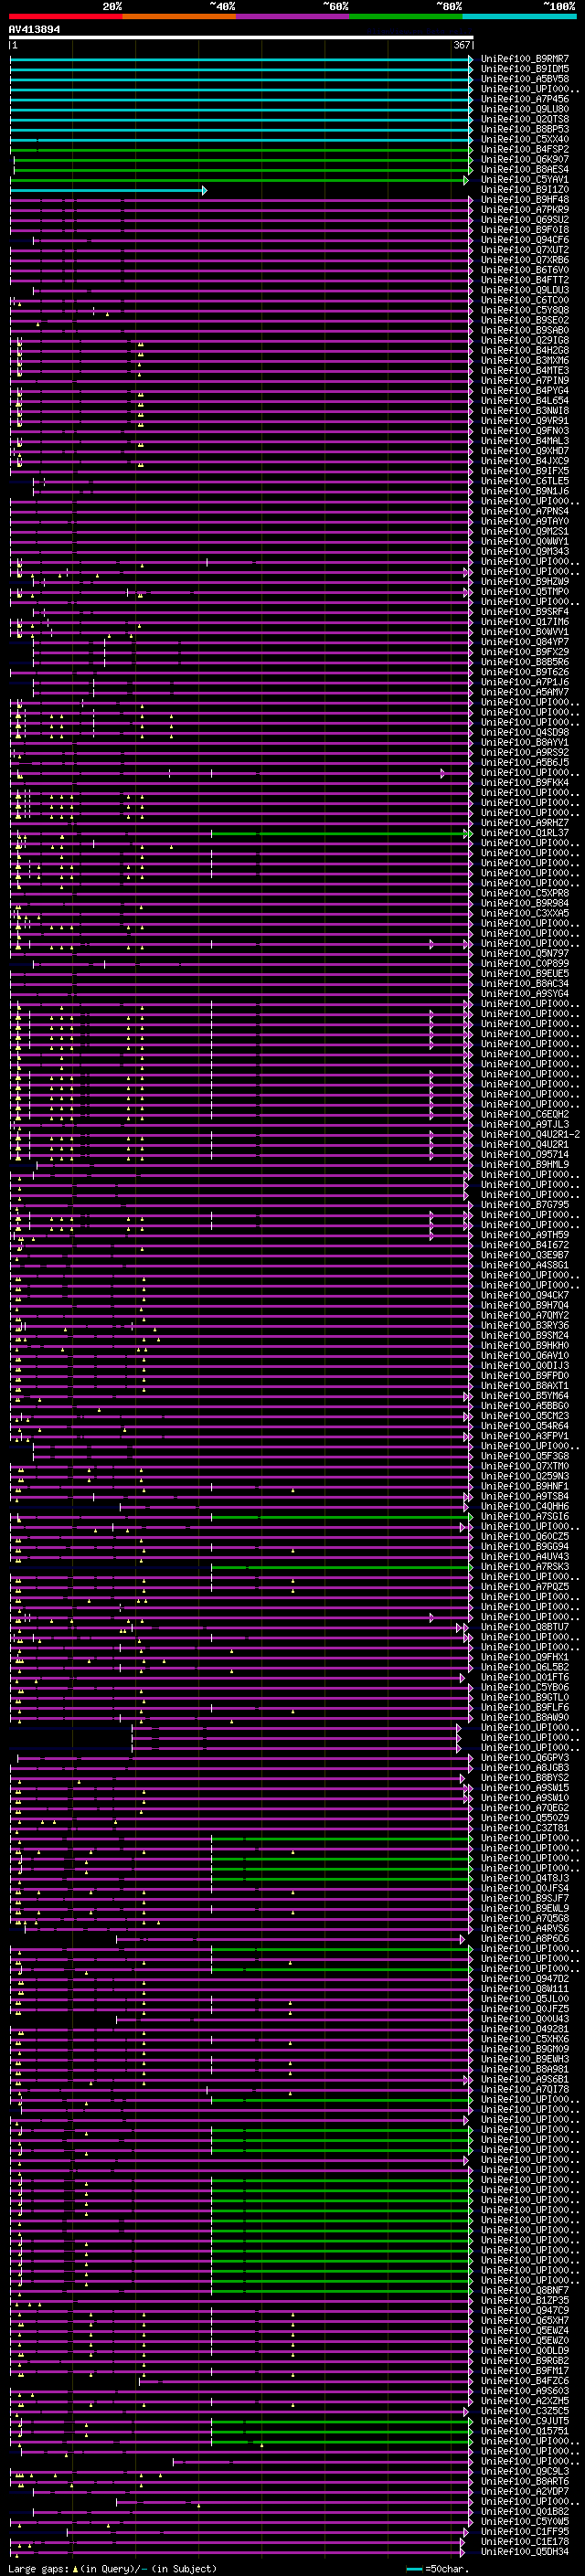Click the label UniRef100_Q8BTU7
This screenshot has height=2576, width=585.
click(525, 1627)
